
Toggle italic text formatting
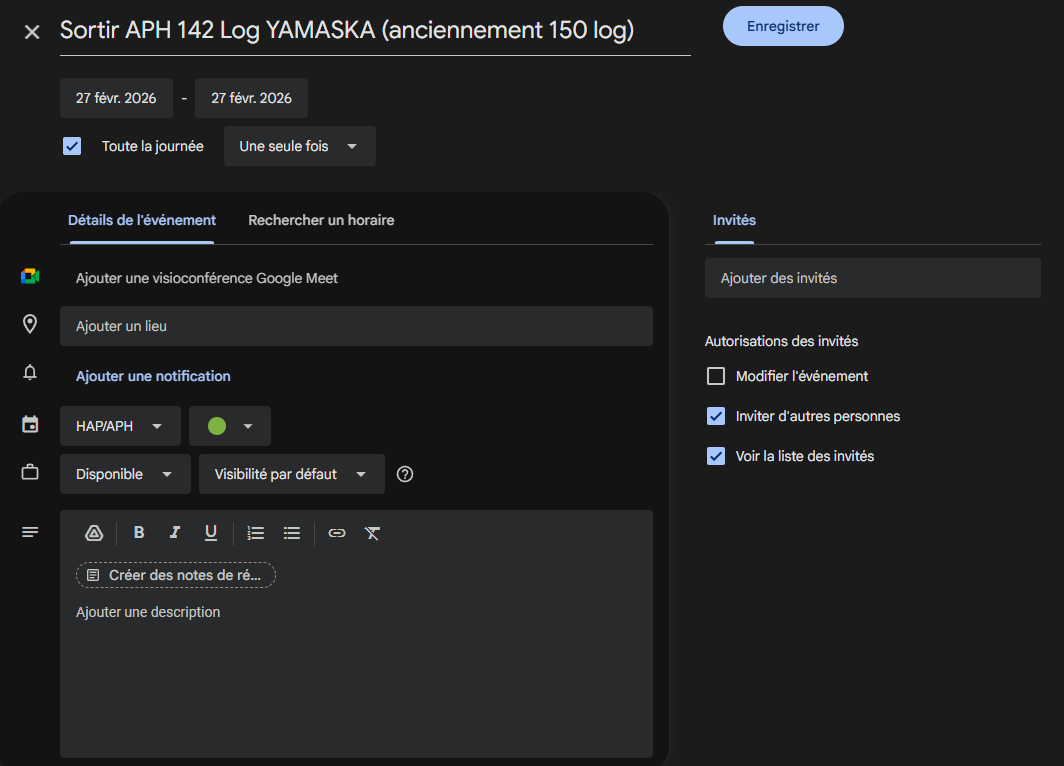175,533
